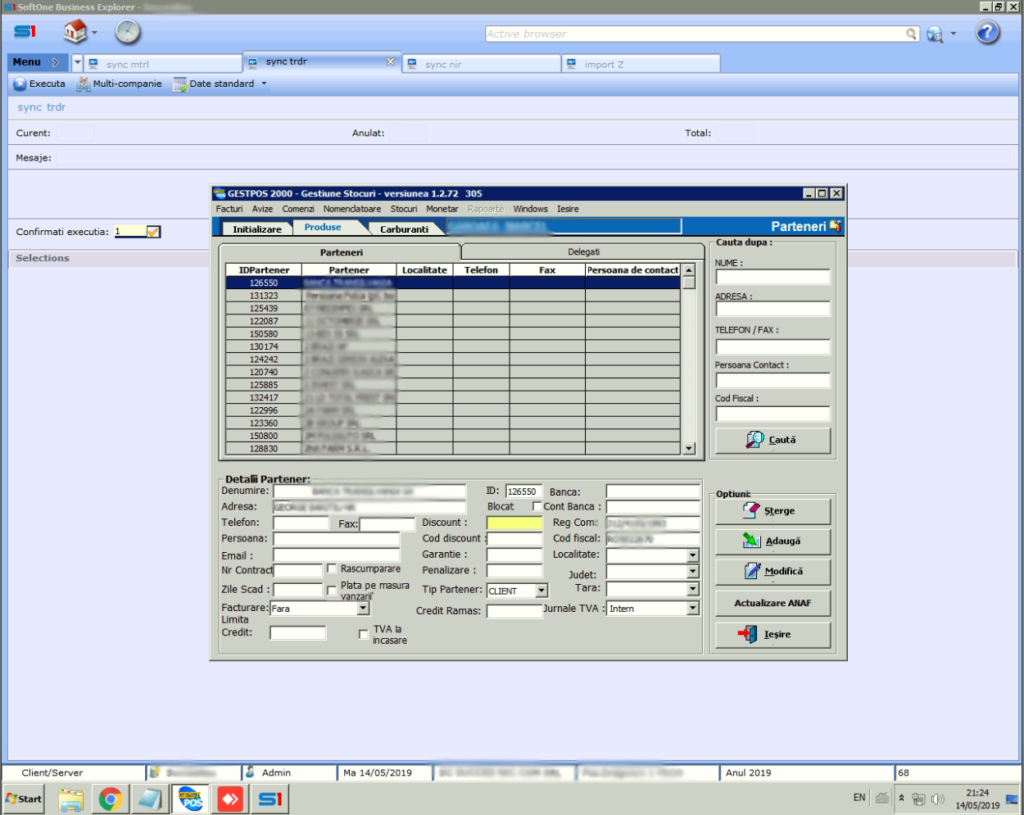
Task: Expand the arrow beside the Menu button
Action: [x=77, y=62]
